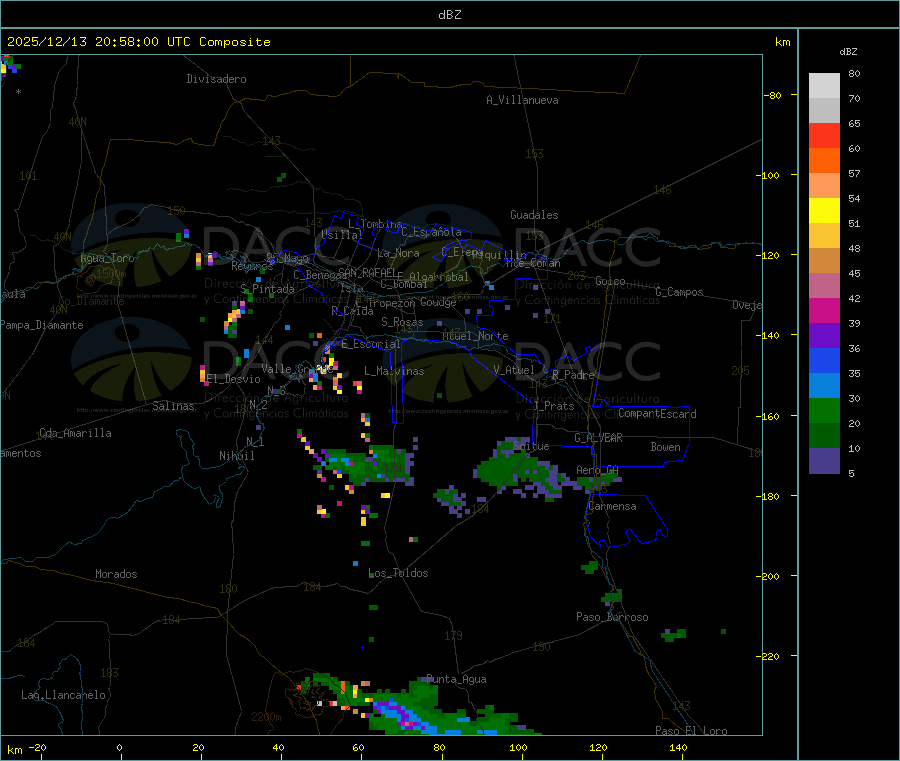Click the Divisadero map label
Viewport: 900px width, 761px height.
pos(216,79)
